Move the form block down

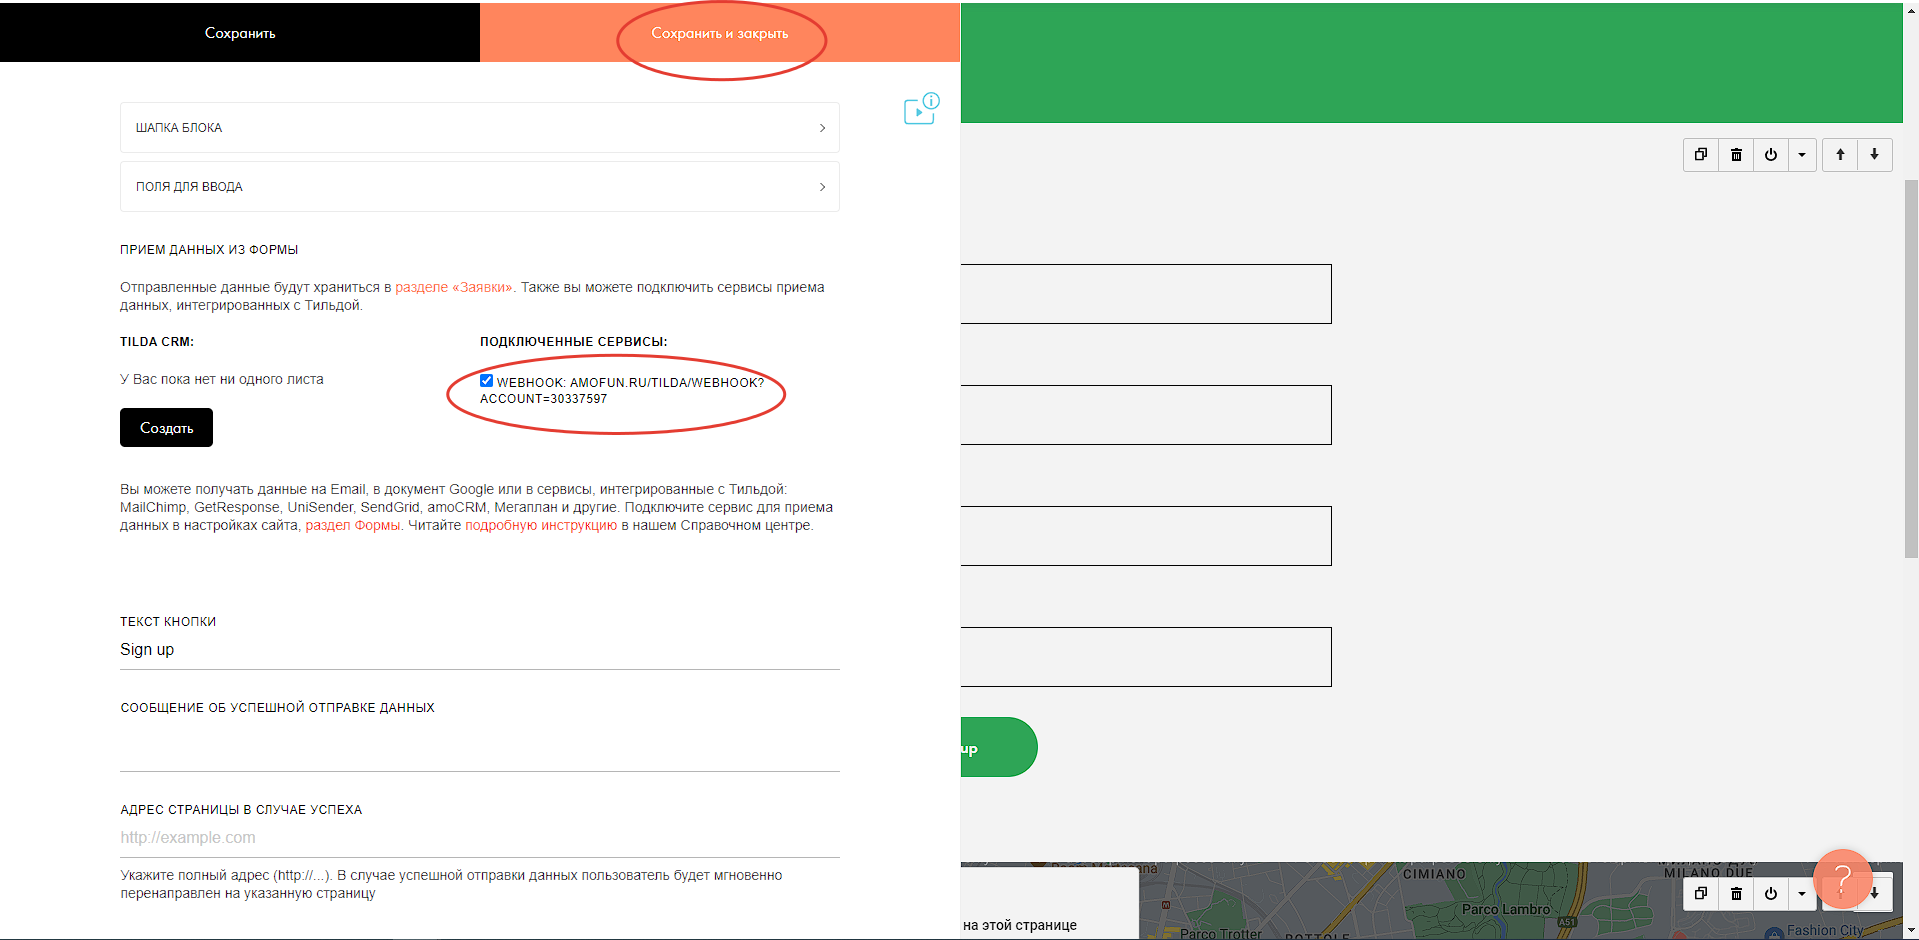click(1875, 155)
